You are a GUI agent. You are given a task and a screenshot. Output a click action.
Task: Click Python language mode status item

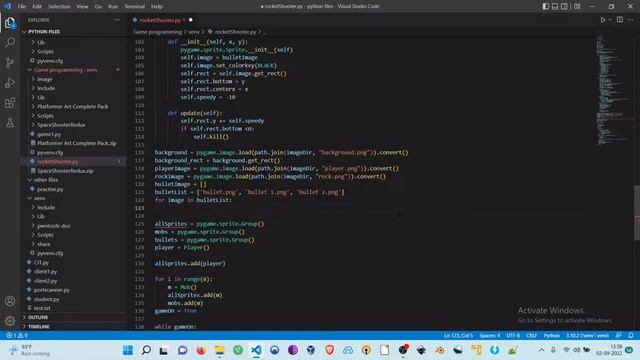tap(551, 336)
